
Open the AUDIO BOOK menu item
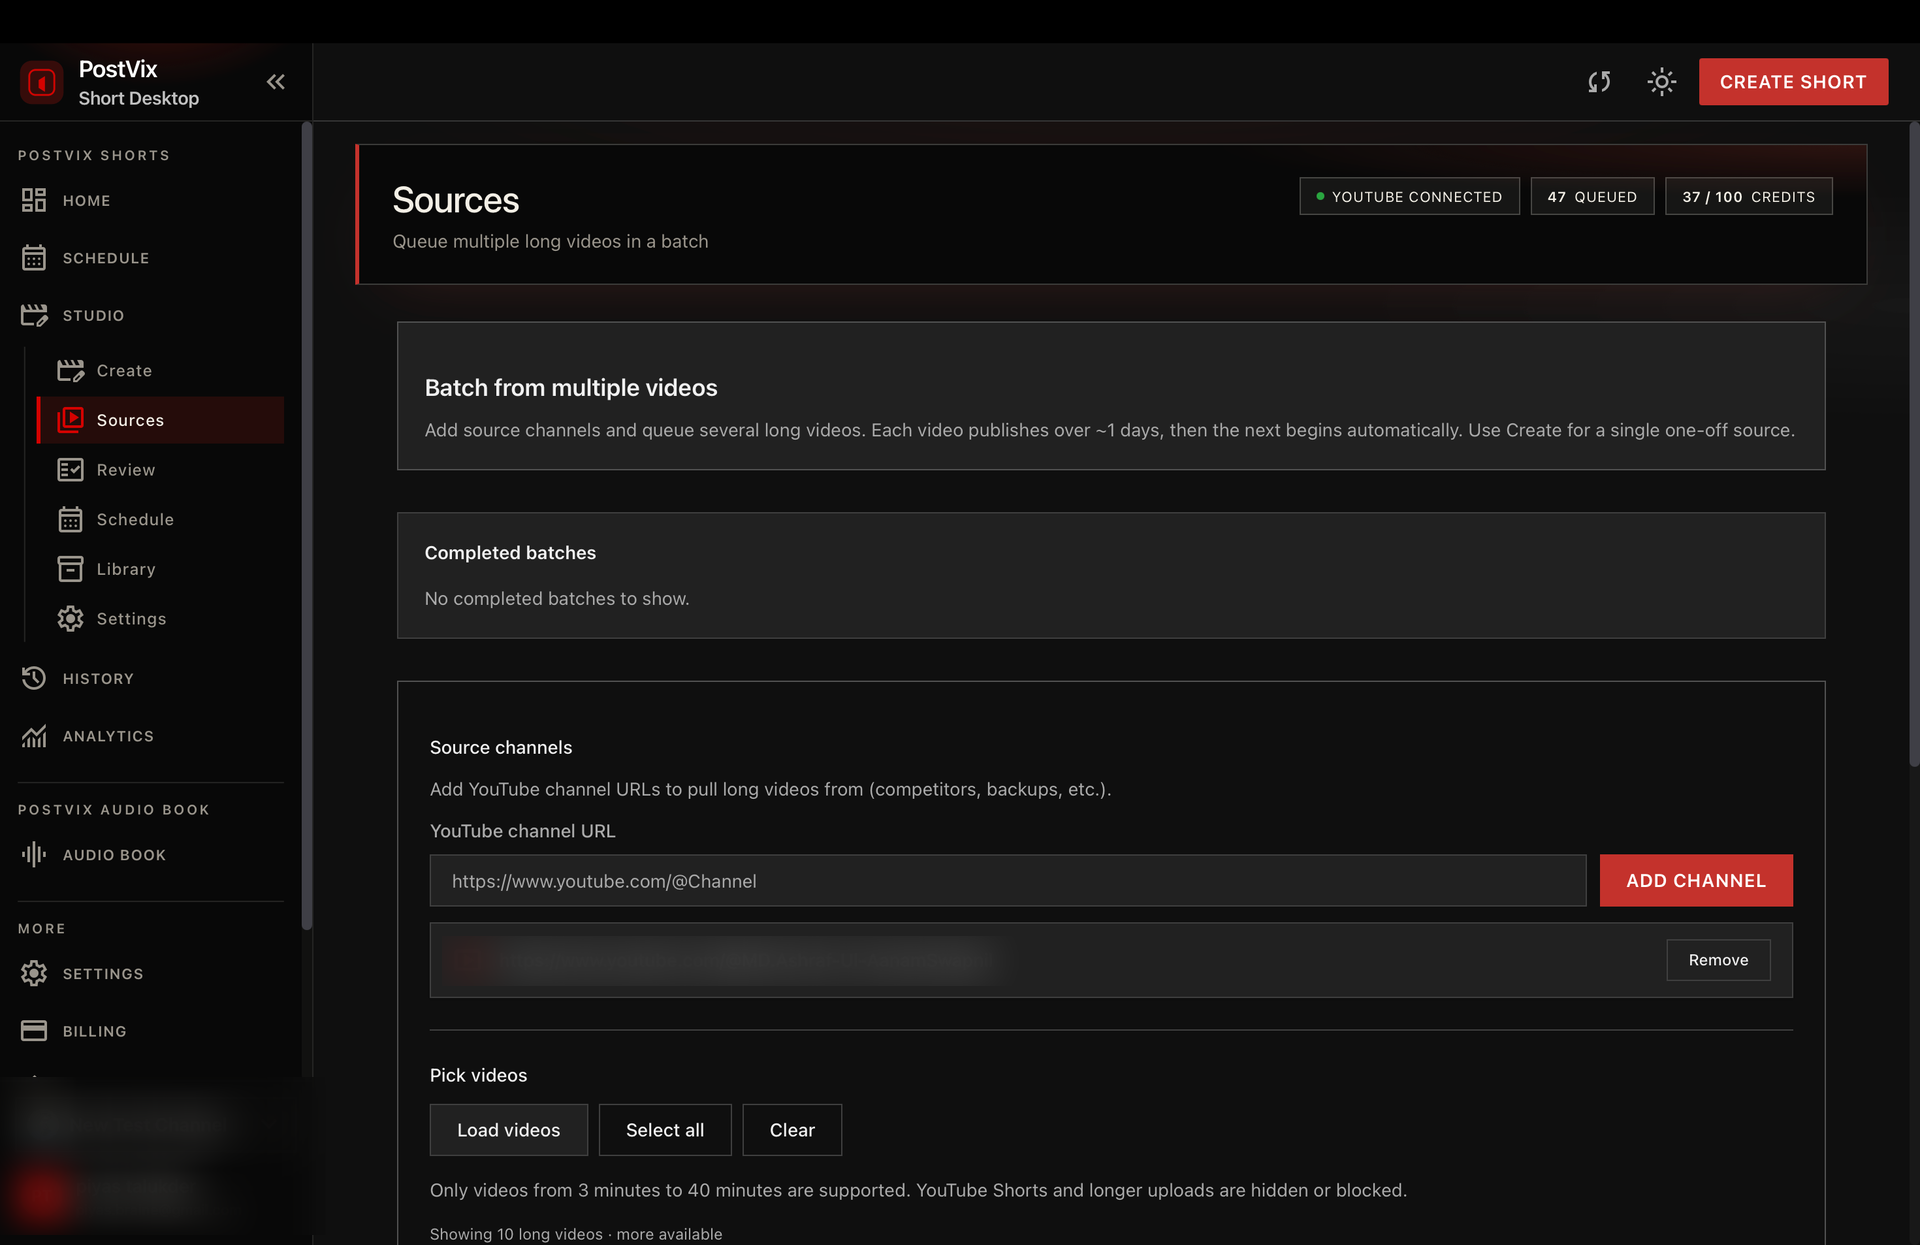pyautogui.click(x=114, y=855)
